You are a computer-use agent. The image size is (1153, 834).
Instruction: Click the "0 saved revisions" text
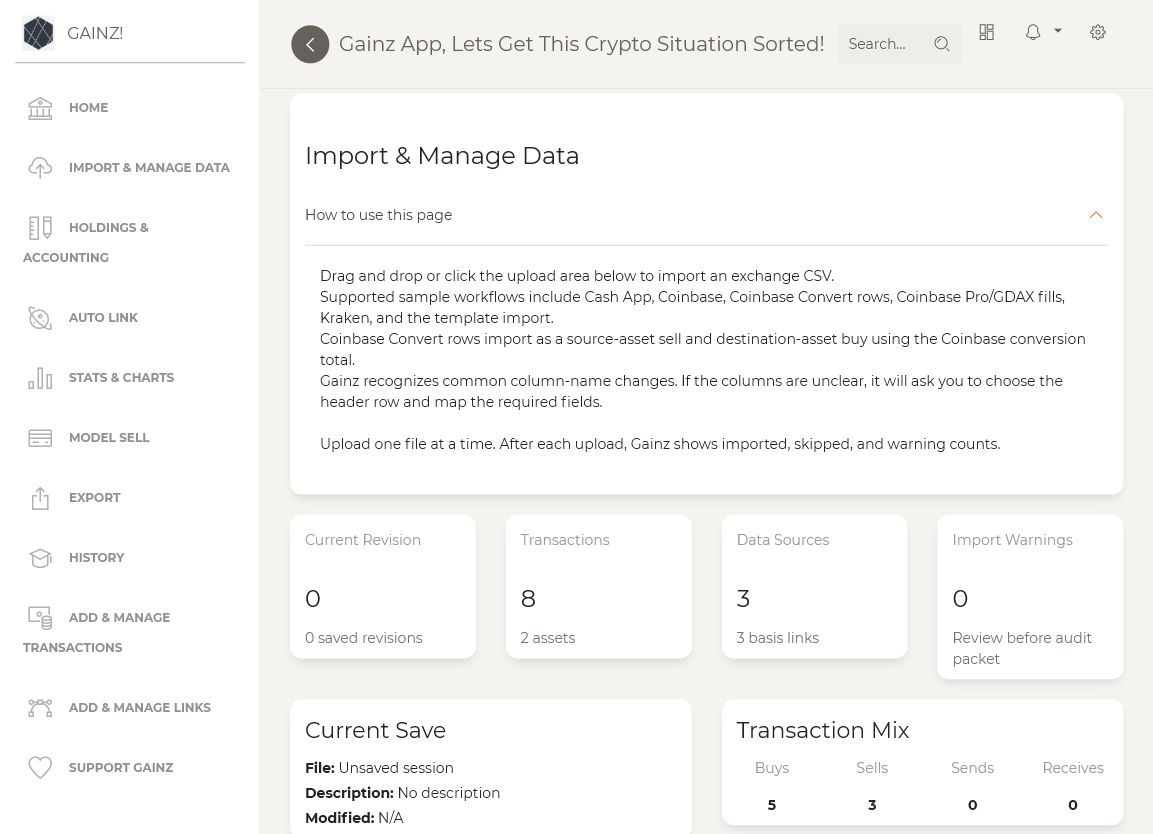click(364, 638)
